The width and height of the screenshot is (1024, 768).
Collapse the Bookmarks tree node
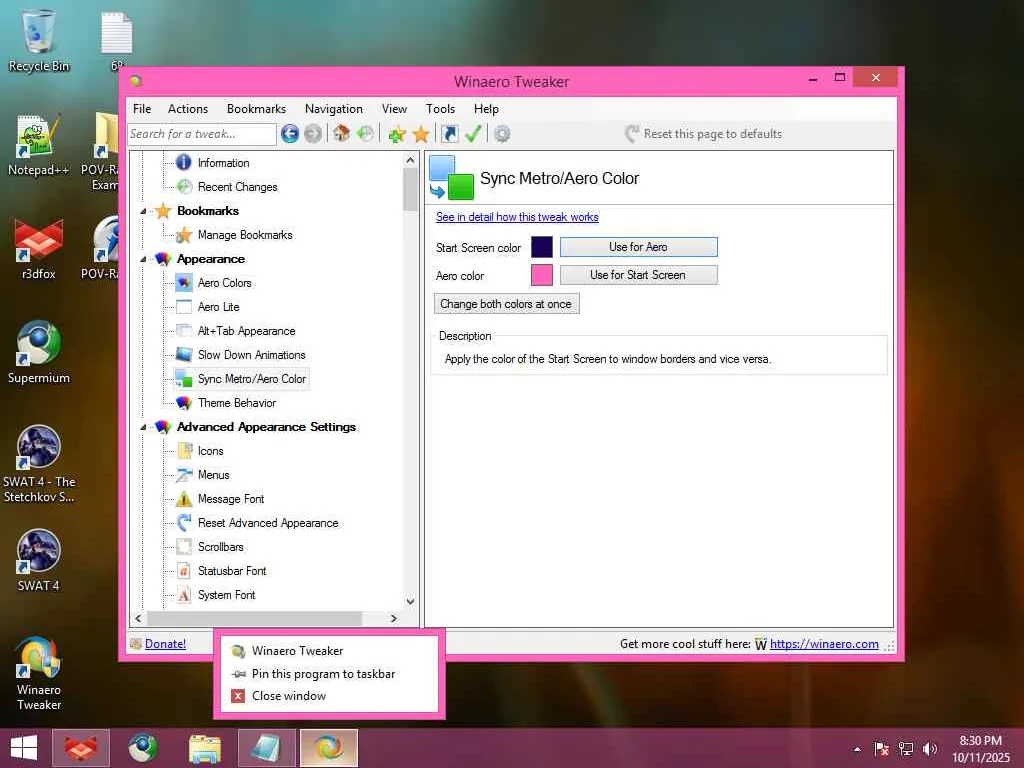(143, 211)
